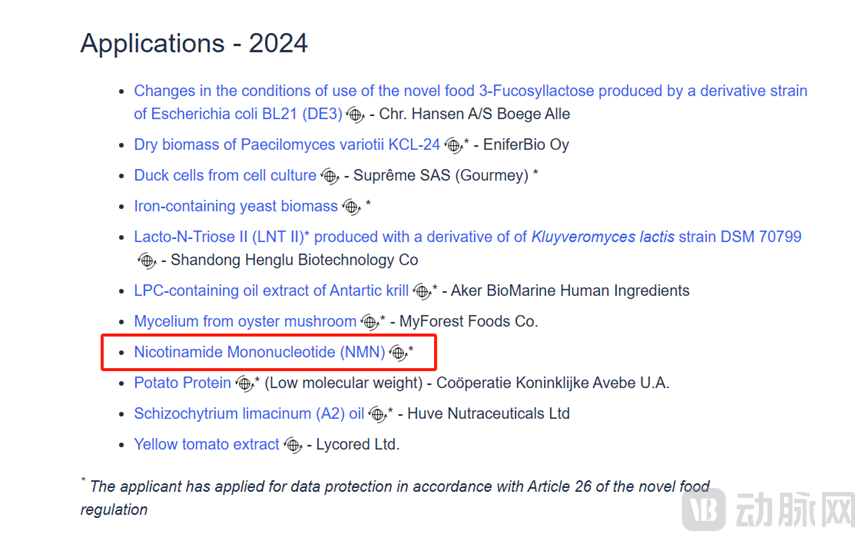Open the Yellow tomato extract link
865x541 pixels.
tap(207, 444)
